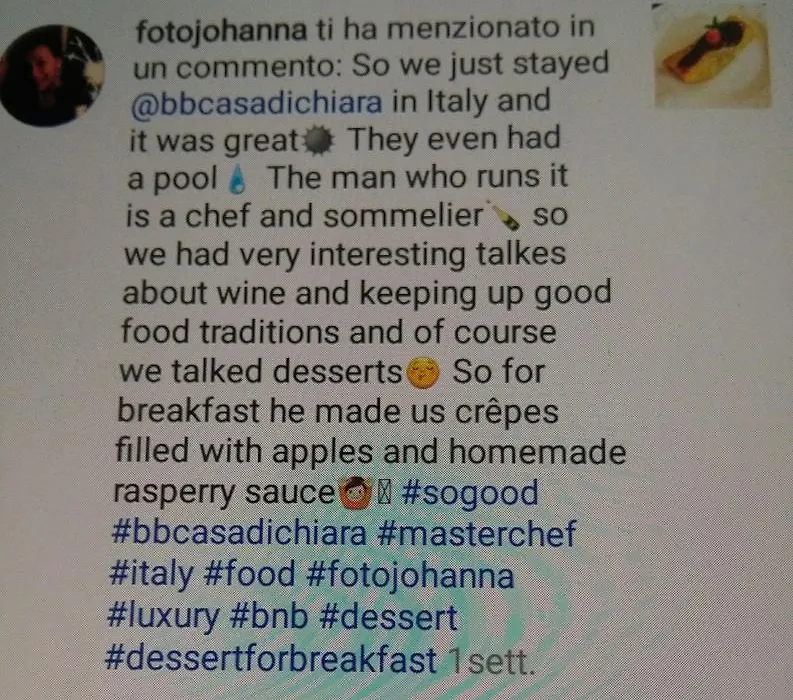Click the dark burst emoji after great
793x700 pixels.
click(318, 142)
